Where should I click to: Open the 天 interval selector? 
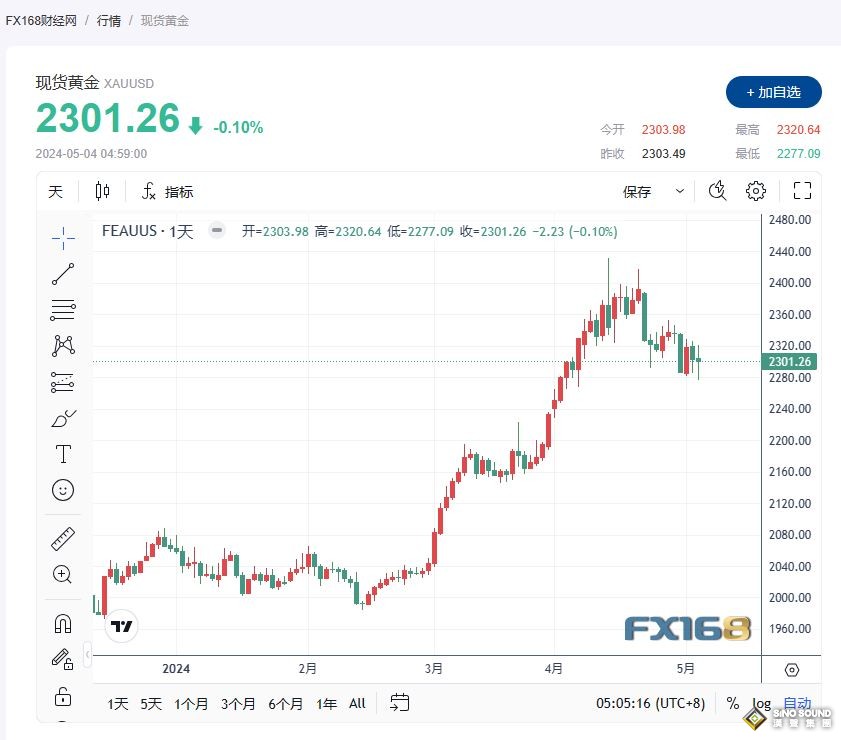55,190
